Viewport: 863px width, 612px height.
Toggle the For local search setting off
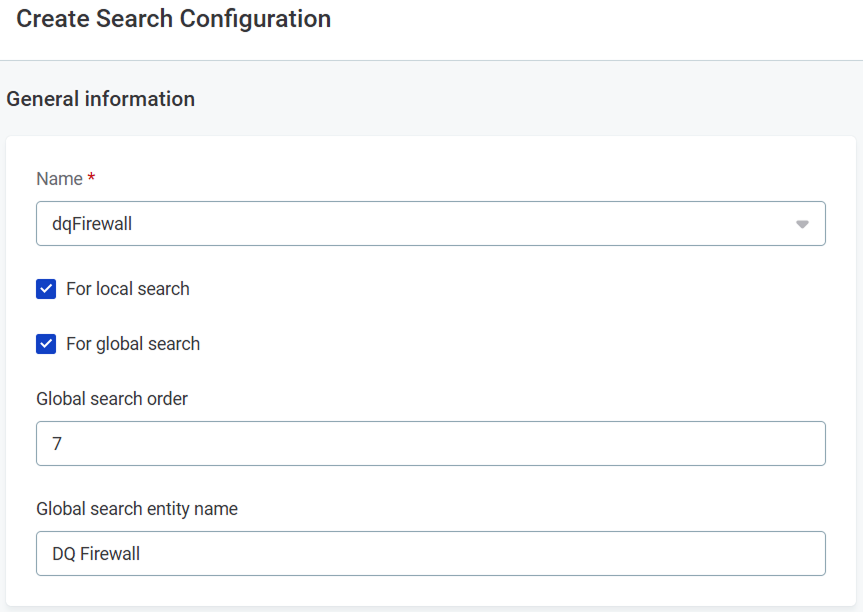[x=44, y=288]
